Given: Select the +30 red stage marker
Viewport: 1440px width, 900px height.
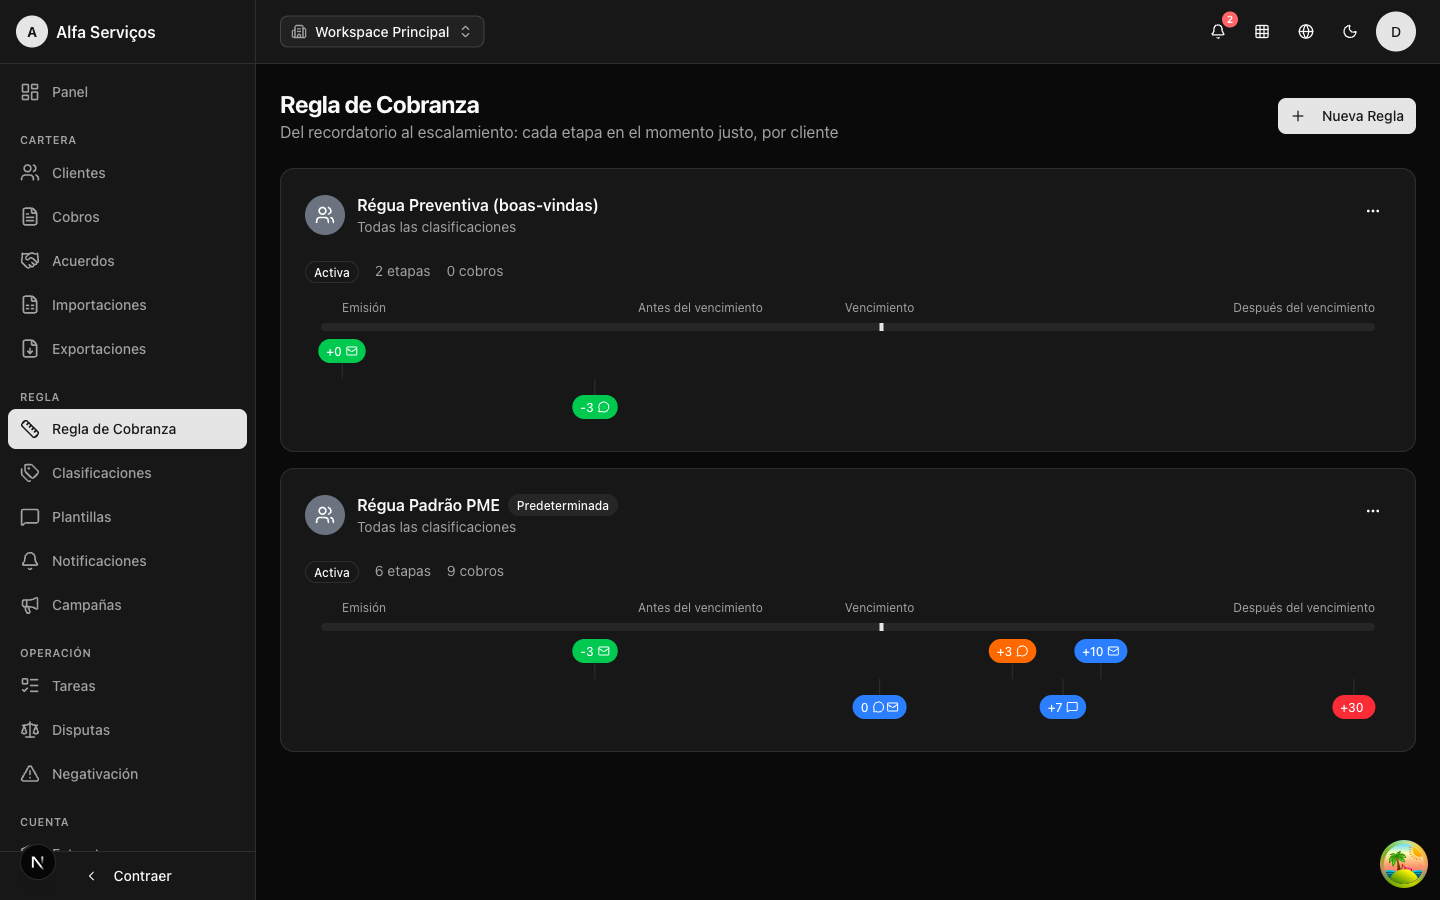Looking at the screenshot, I should [x=1354, y=707].
